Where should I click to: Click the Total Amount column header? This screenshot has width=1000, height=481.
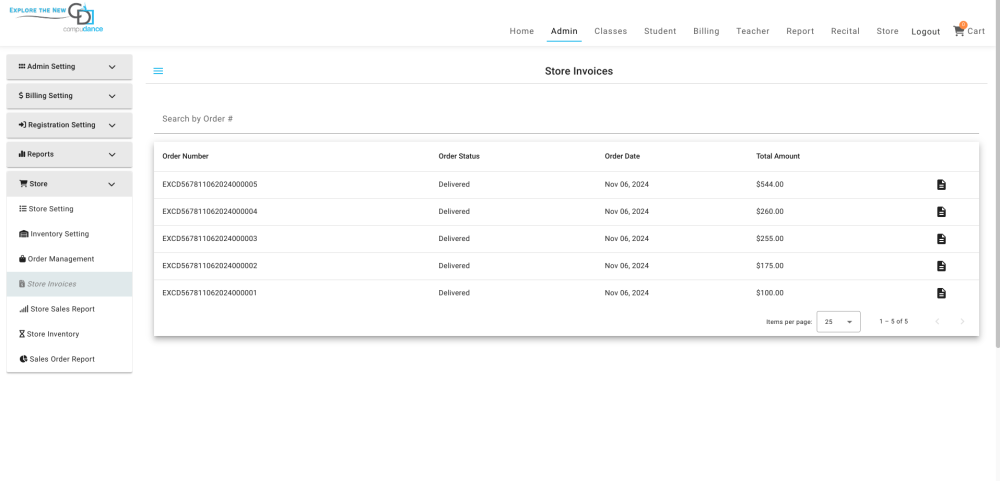tap(777, 156)
